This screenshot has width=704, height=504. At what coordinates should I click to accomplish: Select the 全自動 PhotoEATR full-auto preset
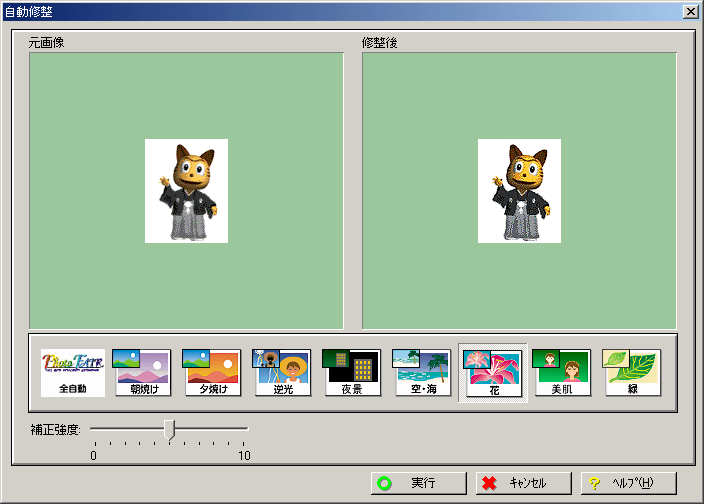tap(73, 373)
